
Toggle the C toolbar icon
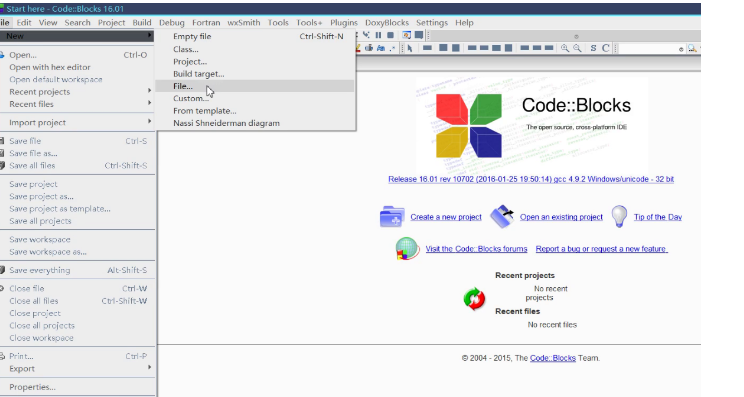coord(606,48)
